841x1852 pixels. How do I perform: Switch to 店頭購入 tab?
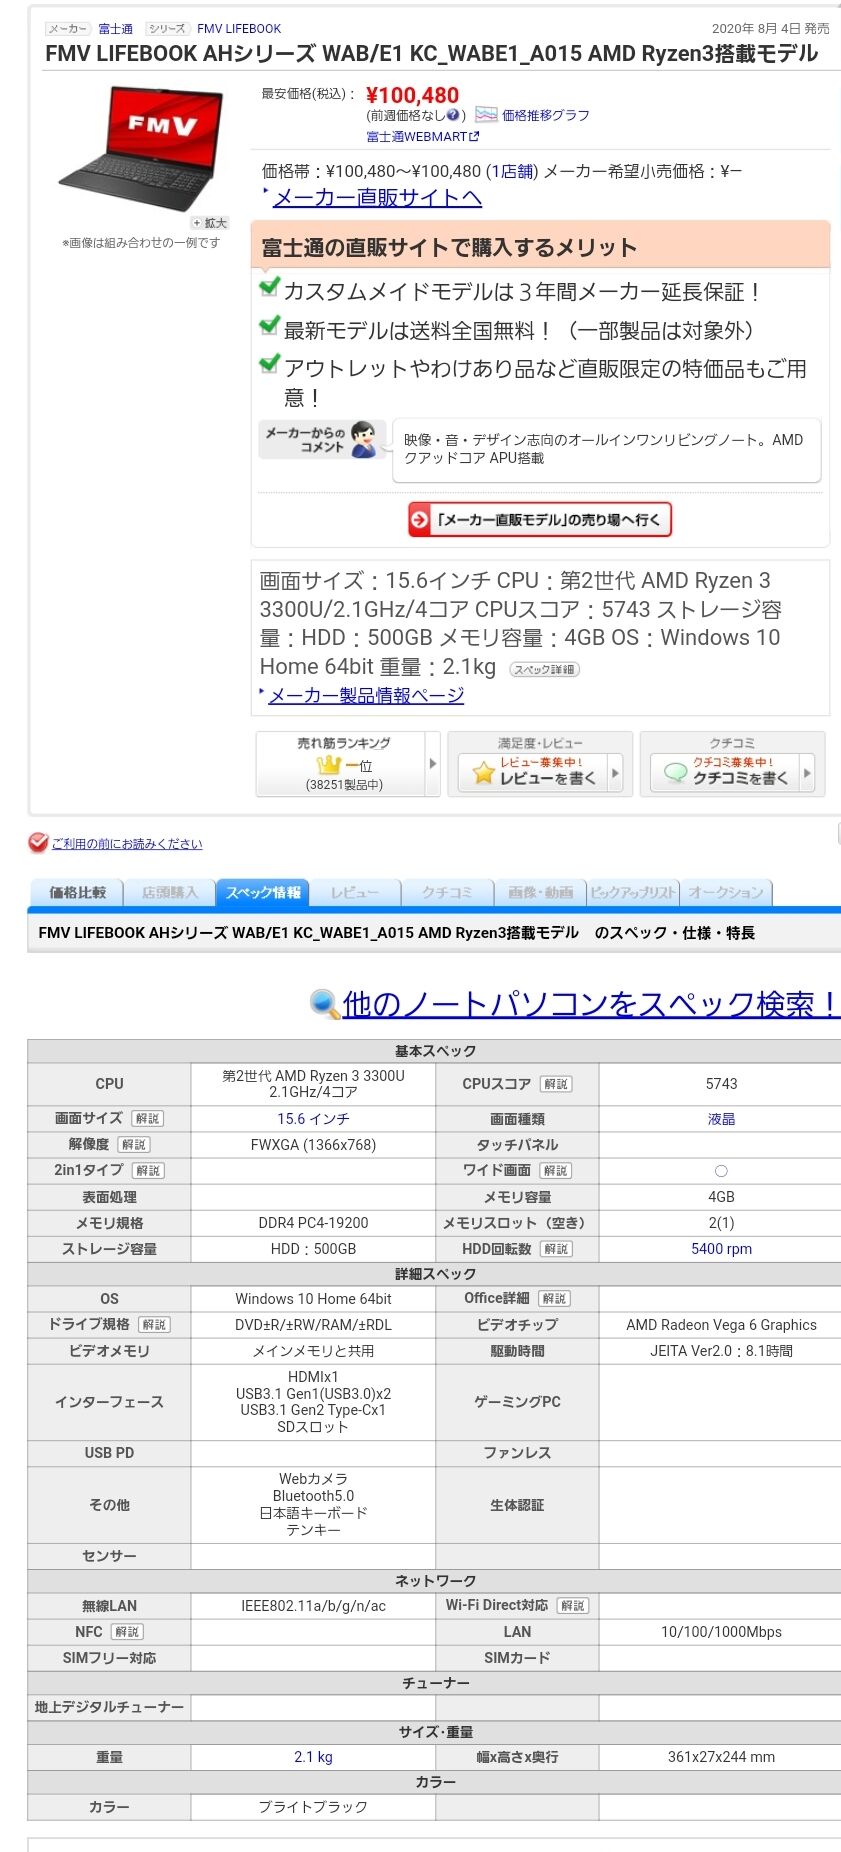(170, 892)
